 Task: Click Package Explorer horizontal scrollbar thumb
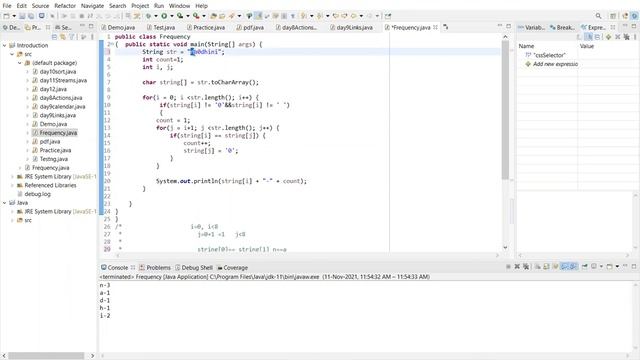[x=46, y=356]
